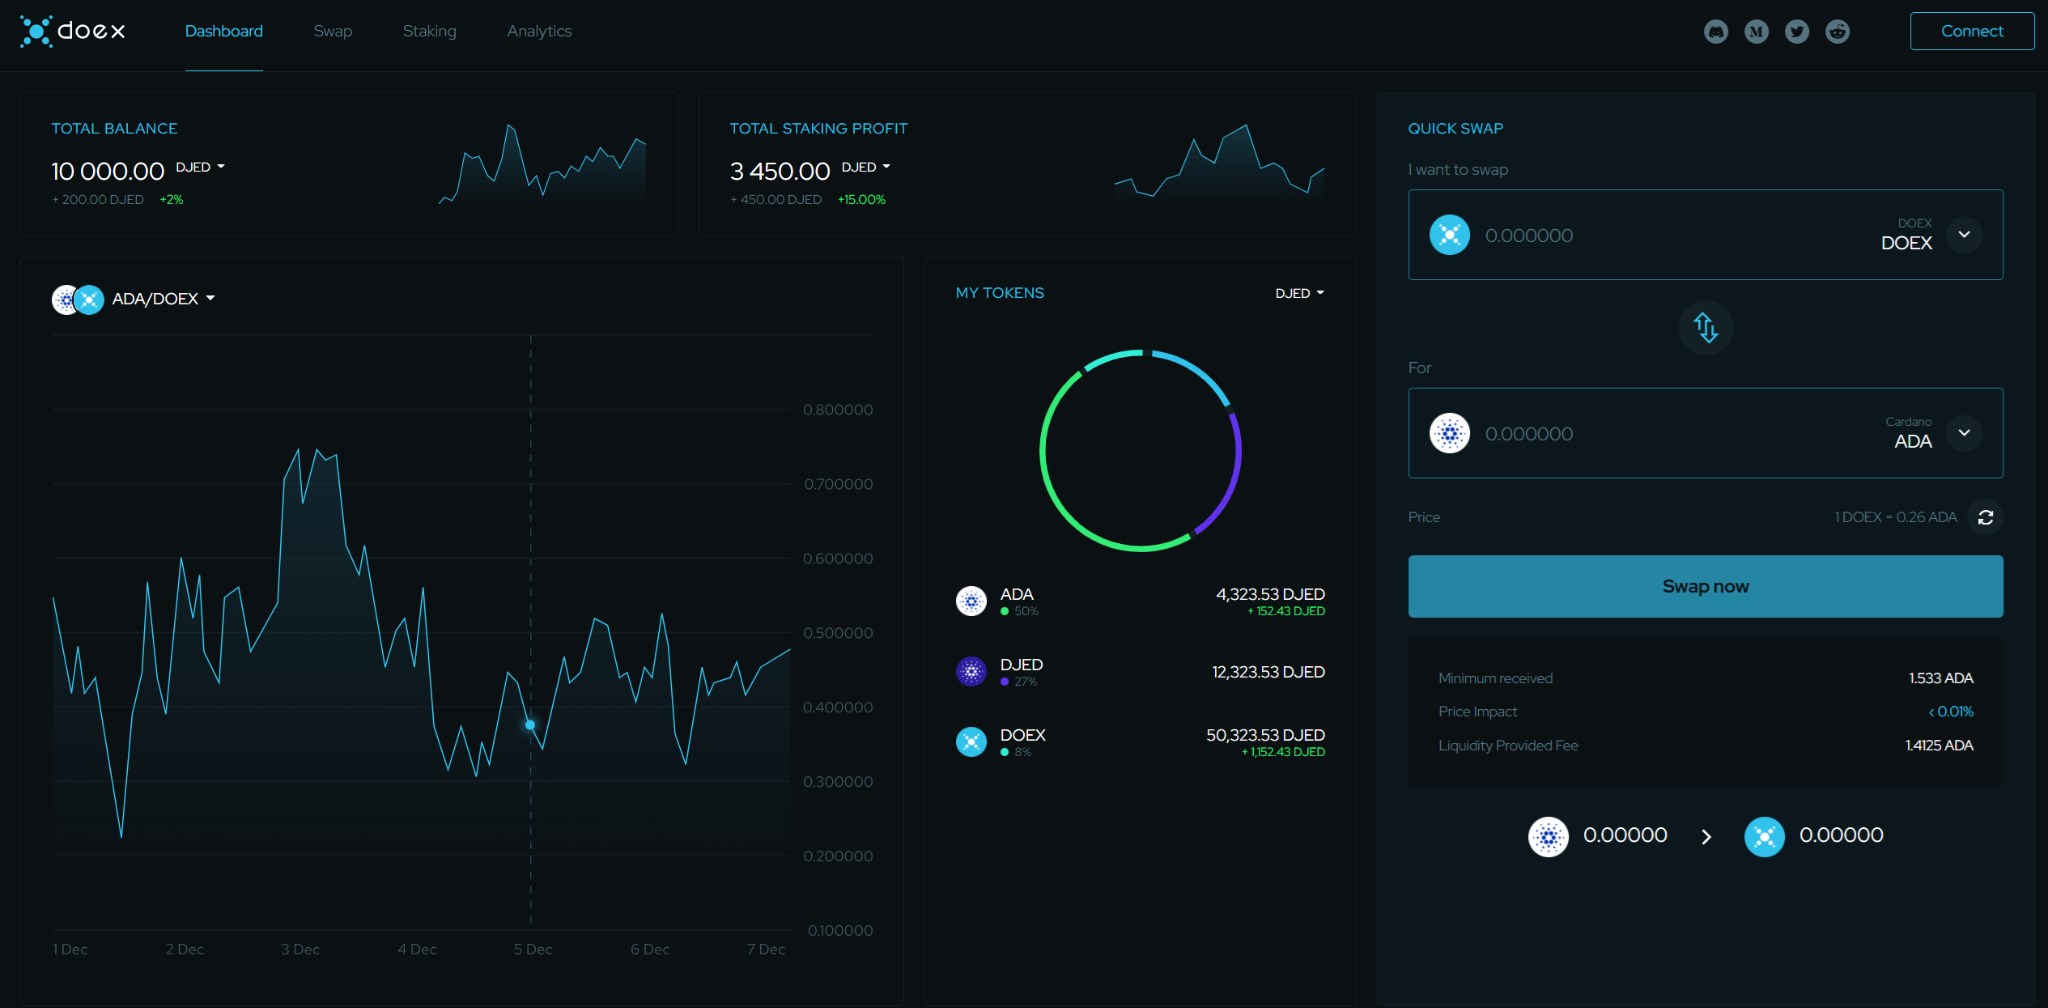Click the DOEX token icon in My Tokens

971,741
